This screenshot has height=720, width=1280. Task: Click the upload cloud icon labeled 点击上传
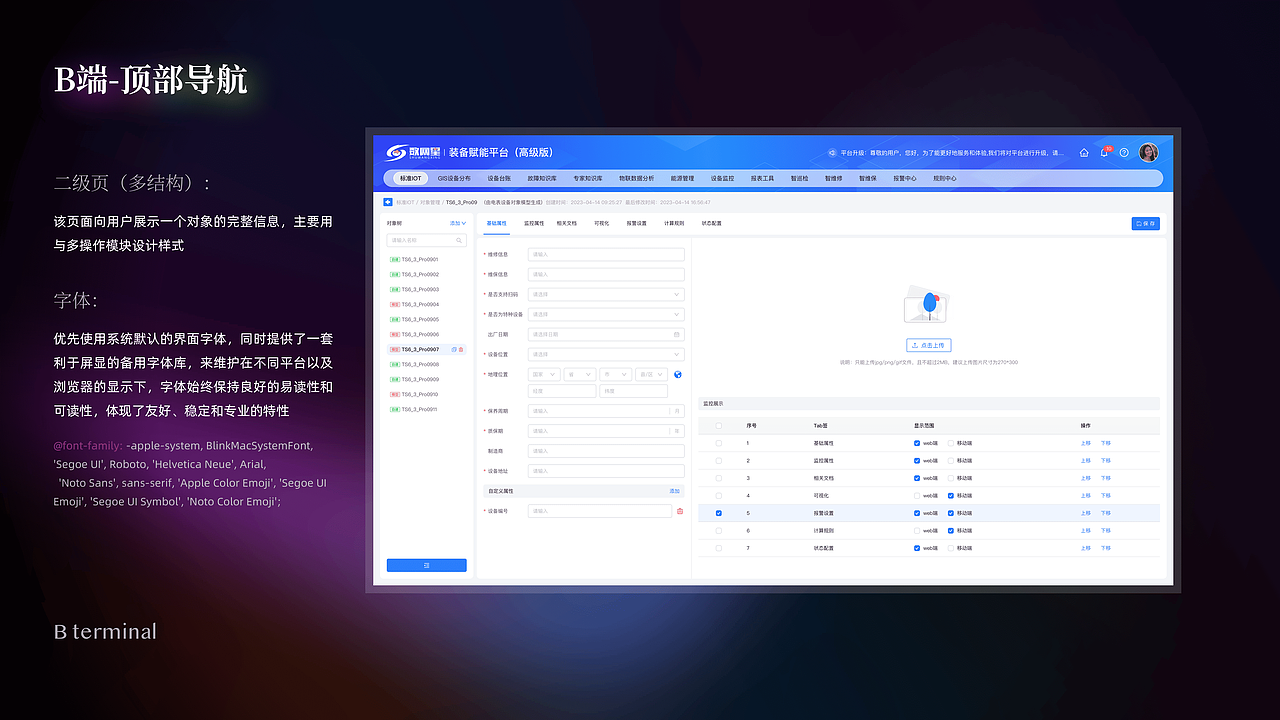926,344
